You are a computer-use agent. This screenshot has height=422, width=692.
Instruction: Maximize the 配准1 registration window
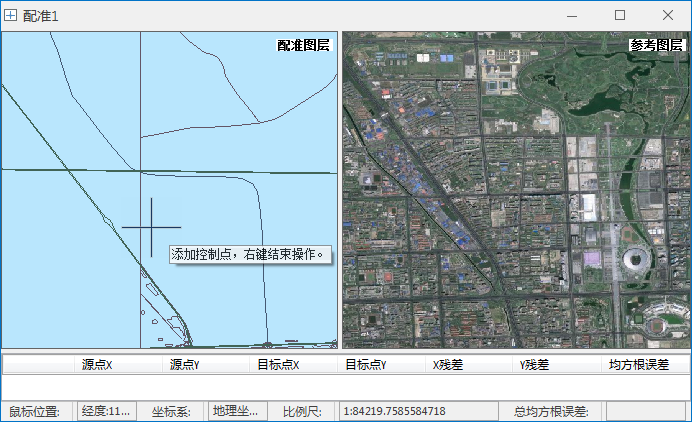(x=620, y=15)
